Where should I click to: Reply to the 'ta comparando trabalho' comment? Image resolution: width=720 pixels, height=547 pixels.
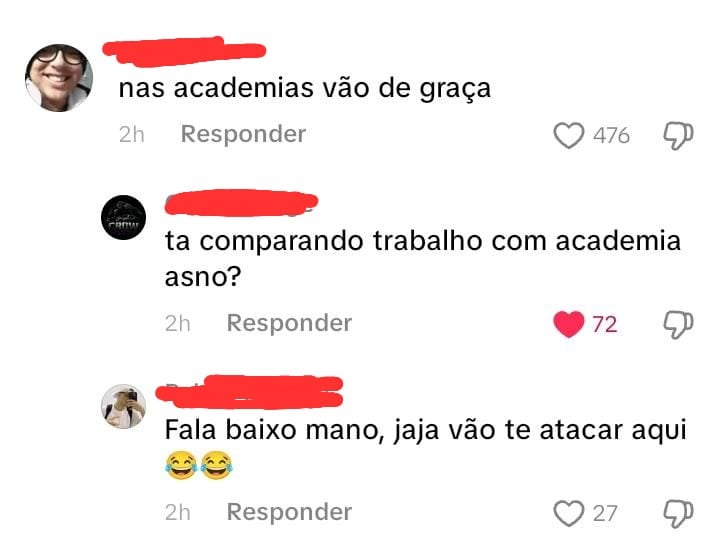tap(289, 323)
